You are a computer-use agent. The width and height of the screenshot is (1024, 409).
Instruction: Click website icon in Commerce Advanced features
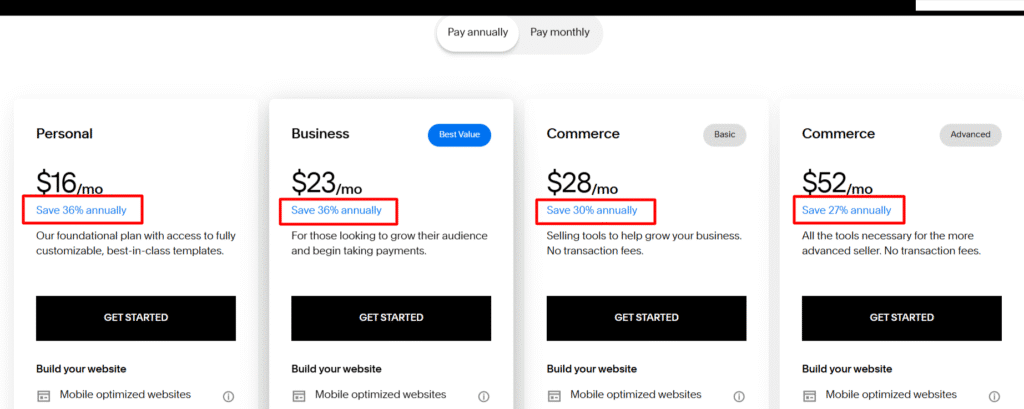pyautogui.click(x=809, y=396)
